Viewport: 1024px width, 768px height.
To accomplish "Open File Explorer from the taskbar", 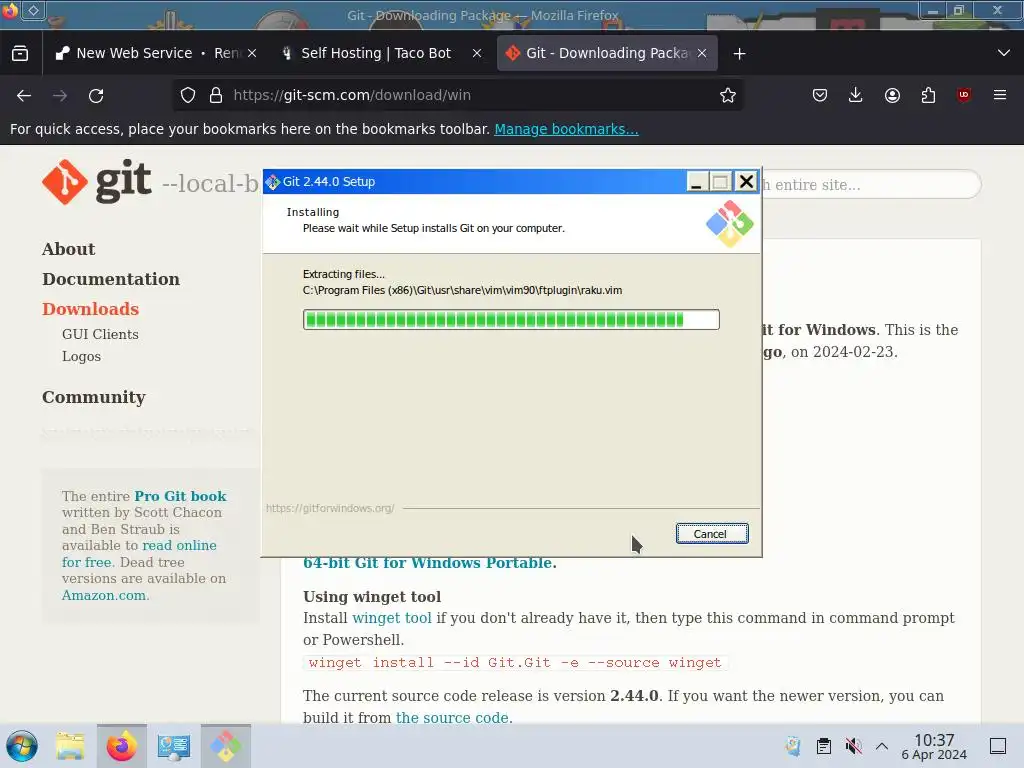I will pos(70,746).
